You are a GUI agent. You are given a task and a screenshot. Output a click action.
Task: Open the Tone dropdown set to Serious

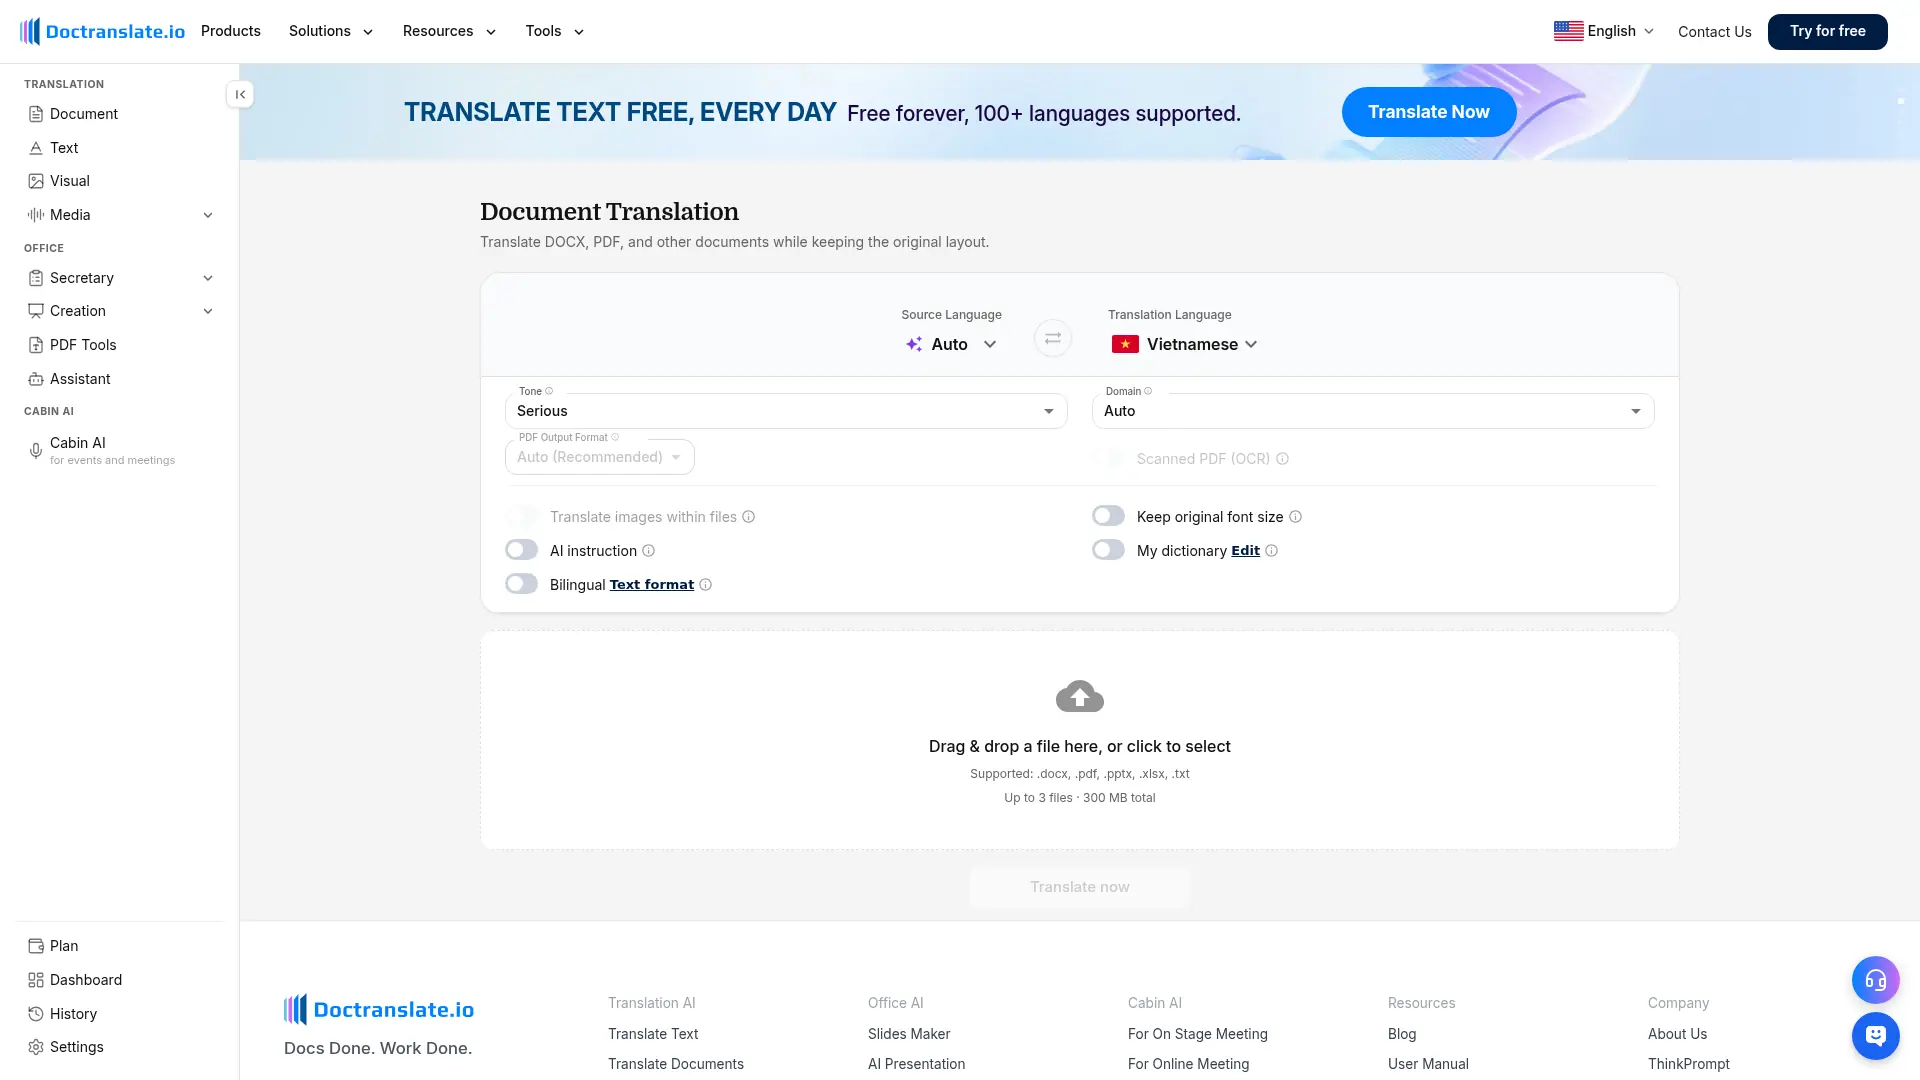[786, 411]
